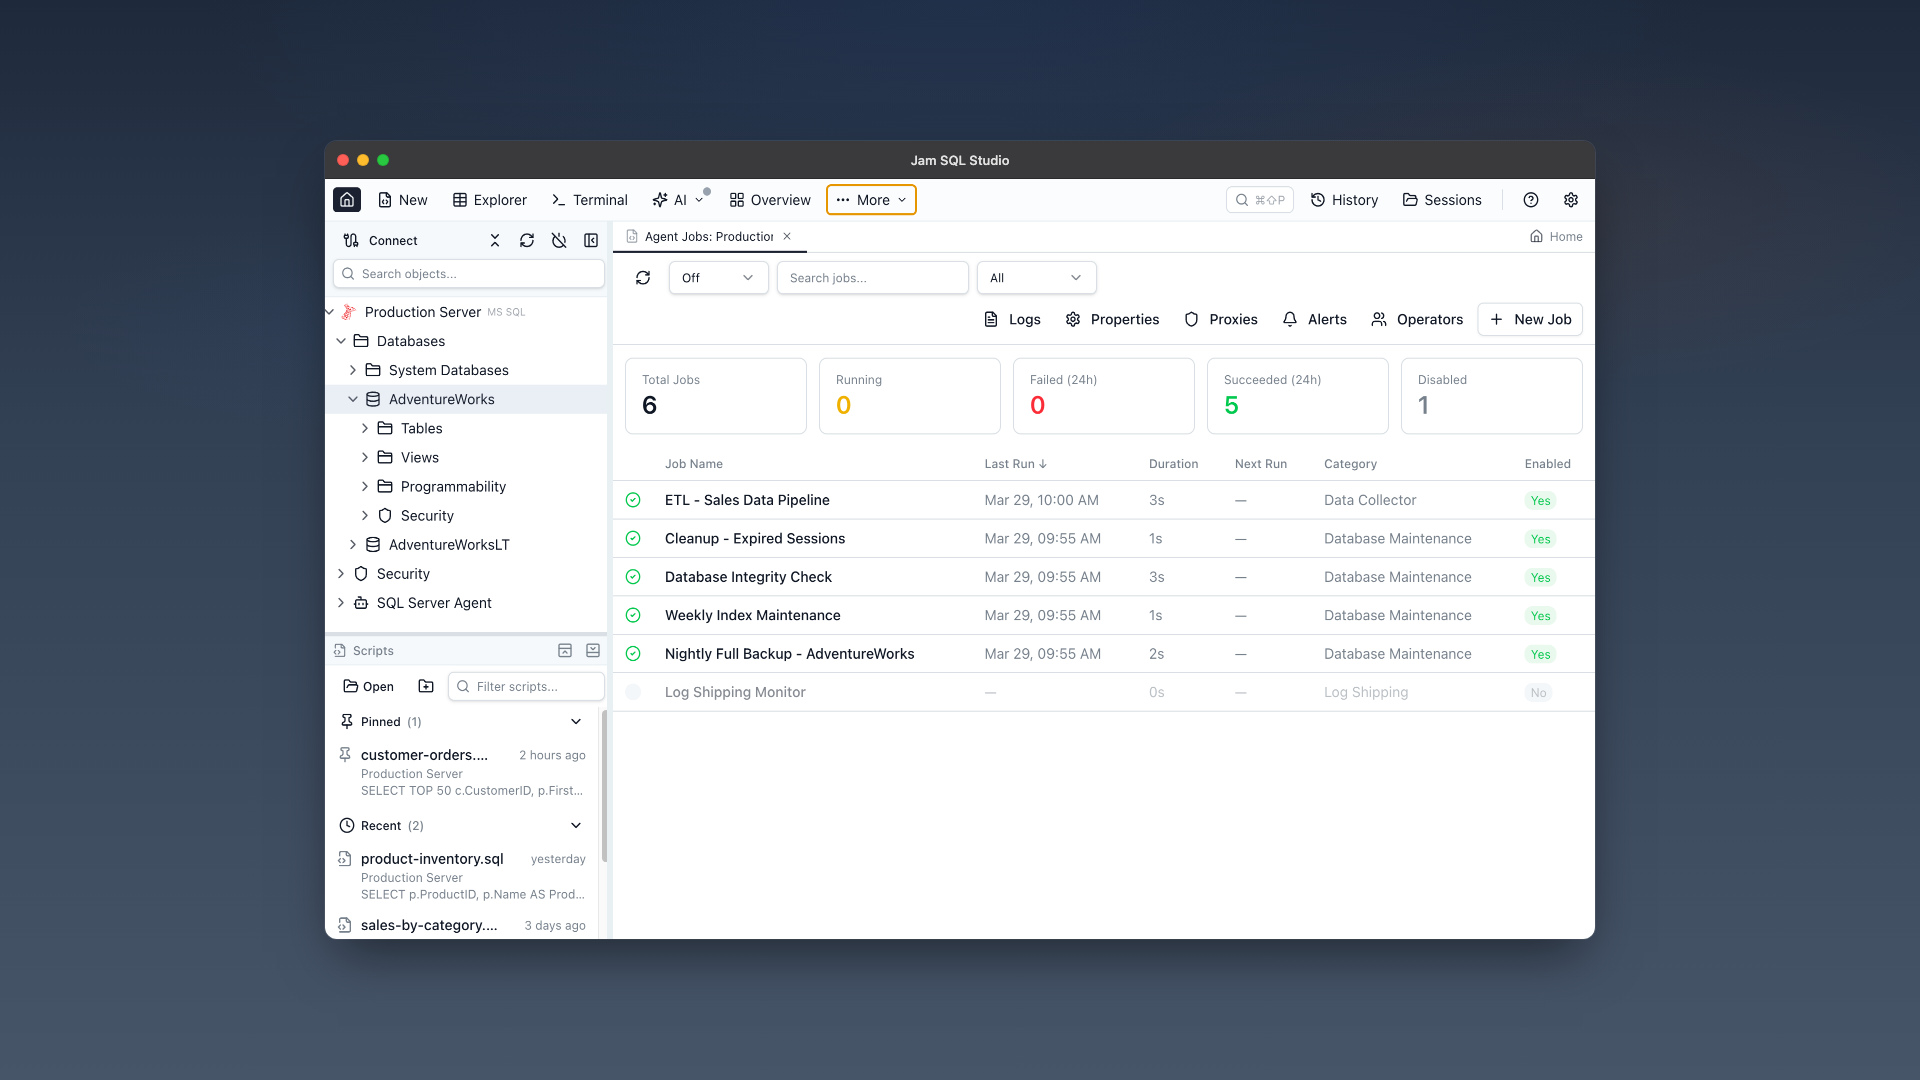The width and height of the screenshot is (1920, 1080).
Task: Switch to the Agent Jobs: Production tab
Action: [x=707, y=236]
